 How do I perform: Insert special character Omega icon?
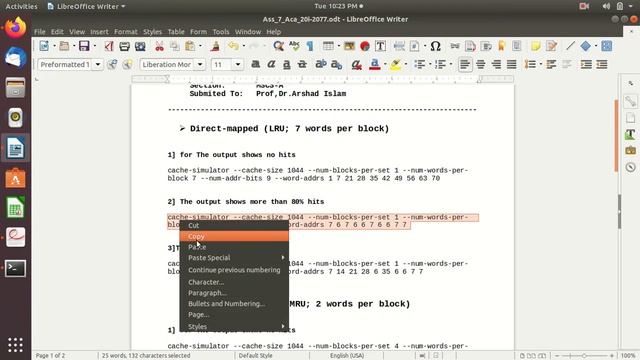pyautogui.click(x=436, y=46)
